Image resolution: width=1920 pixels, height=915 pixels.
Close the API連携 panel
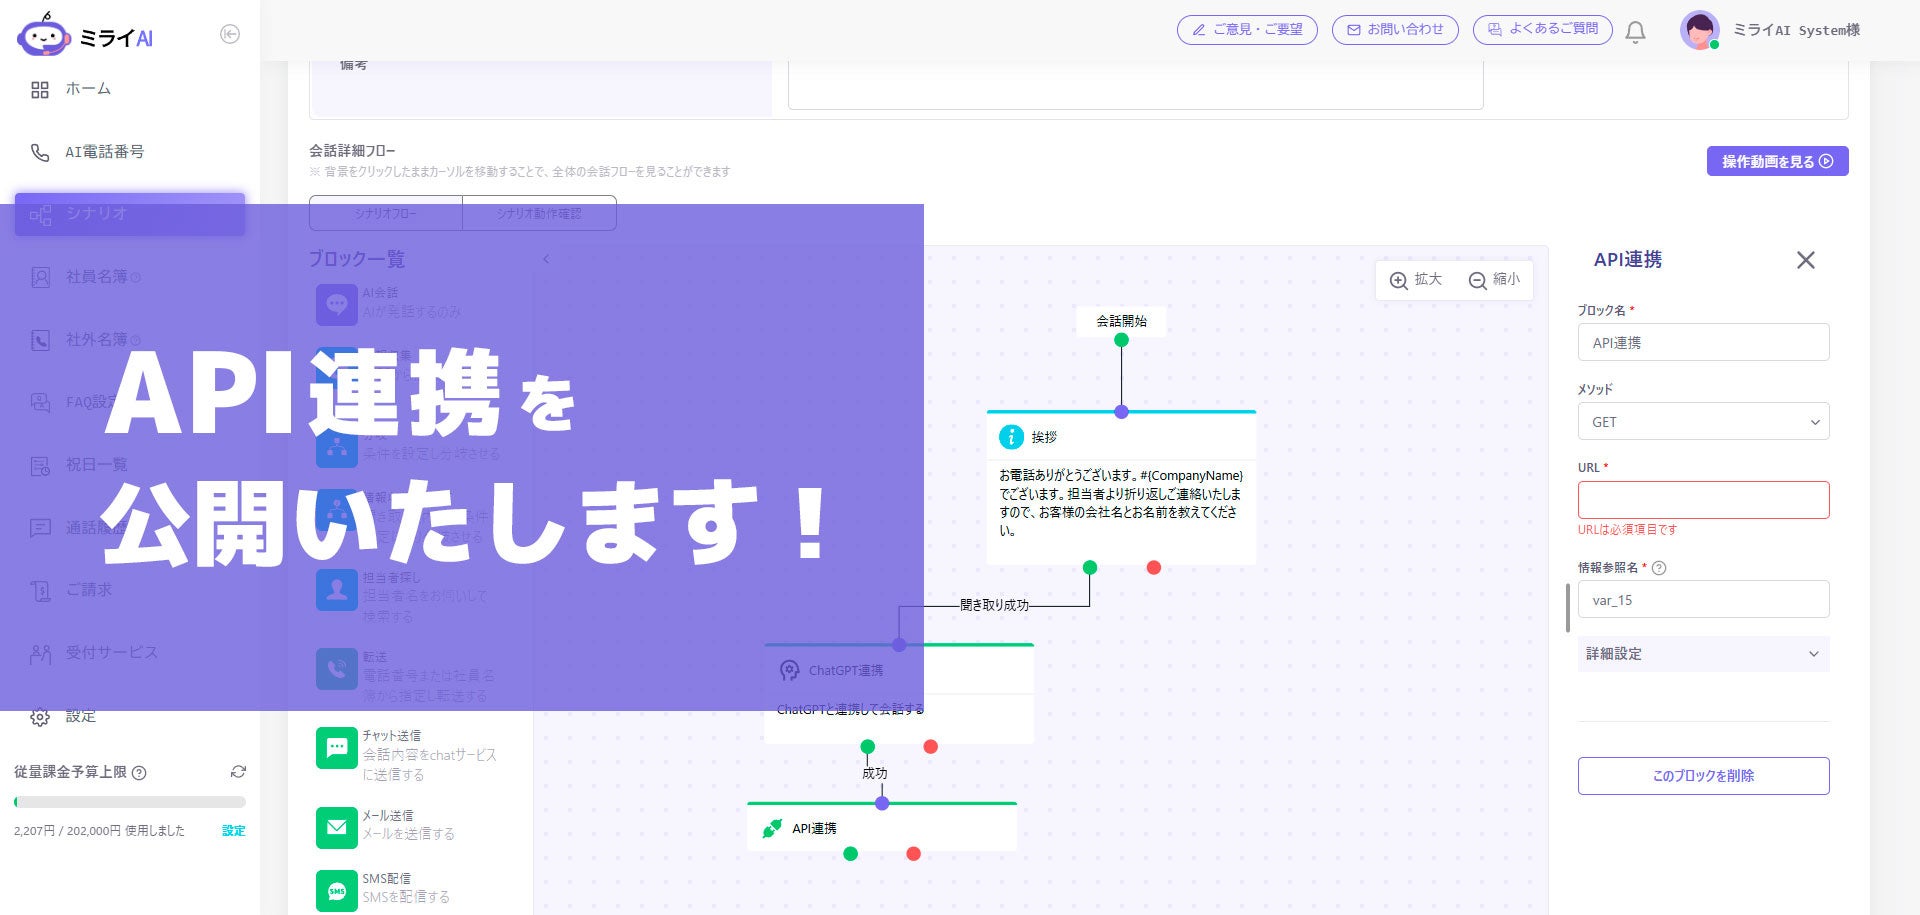coord(1805,260)
